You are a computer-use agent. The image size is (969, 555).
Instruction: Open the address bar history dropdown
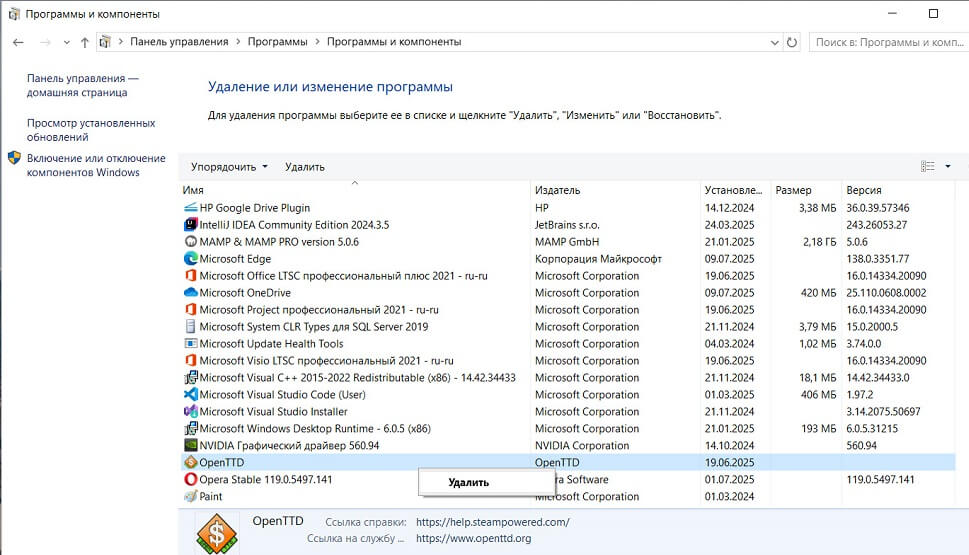(x=774, y=42)
